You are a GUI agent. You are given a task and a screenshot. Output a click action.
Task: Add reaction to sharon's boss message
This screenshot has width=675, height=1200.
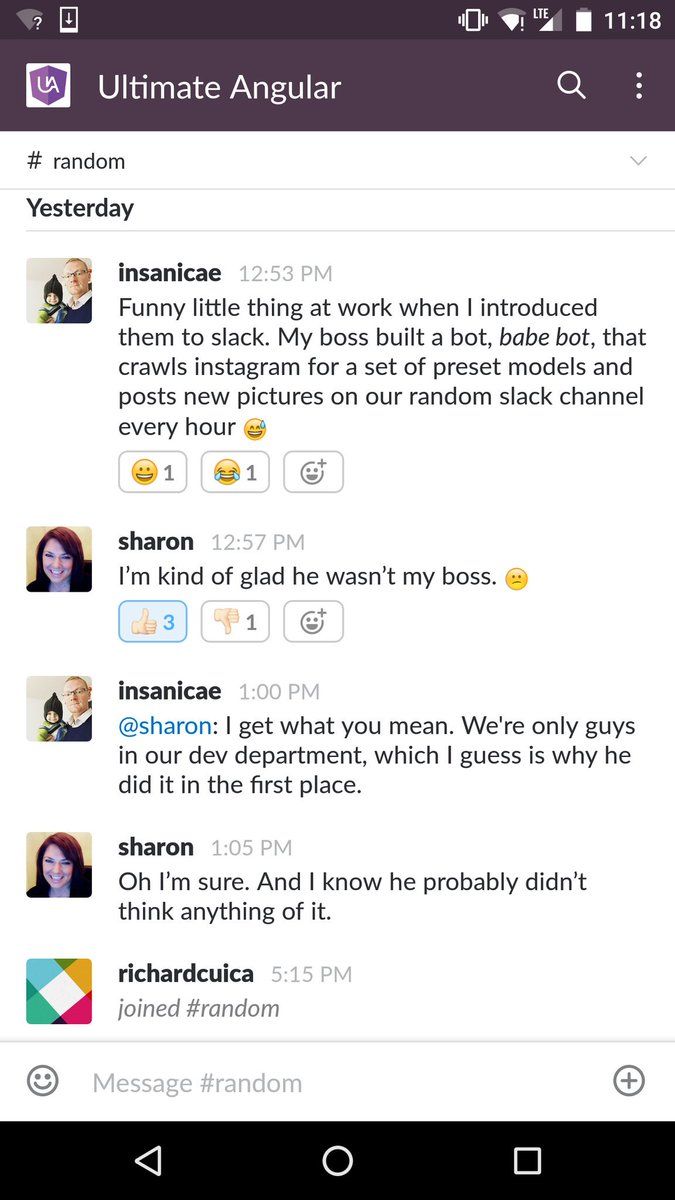point(313,622)
